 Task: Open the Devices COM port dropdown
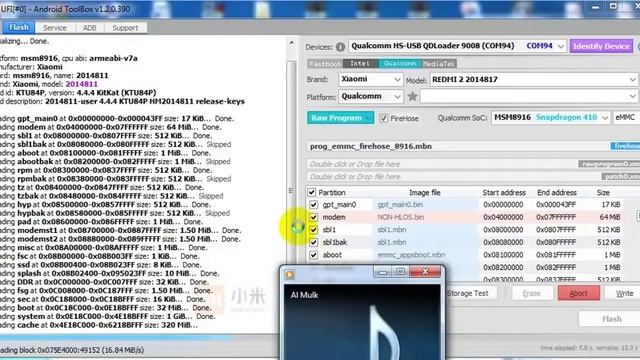coord(561,46)
